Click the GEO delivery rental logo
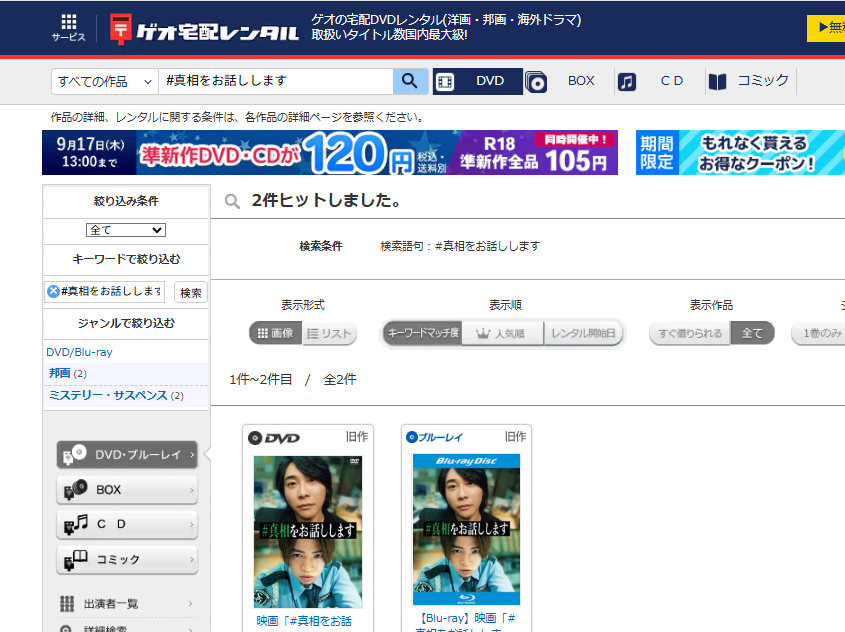Image resolution: width=845 pixels, height=632 pixels. tap(204, 30)
